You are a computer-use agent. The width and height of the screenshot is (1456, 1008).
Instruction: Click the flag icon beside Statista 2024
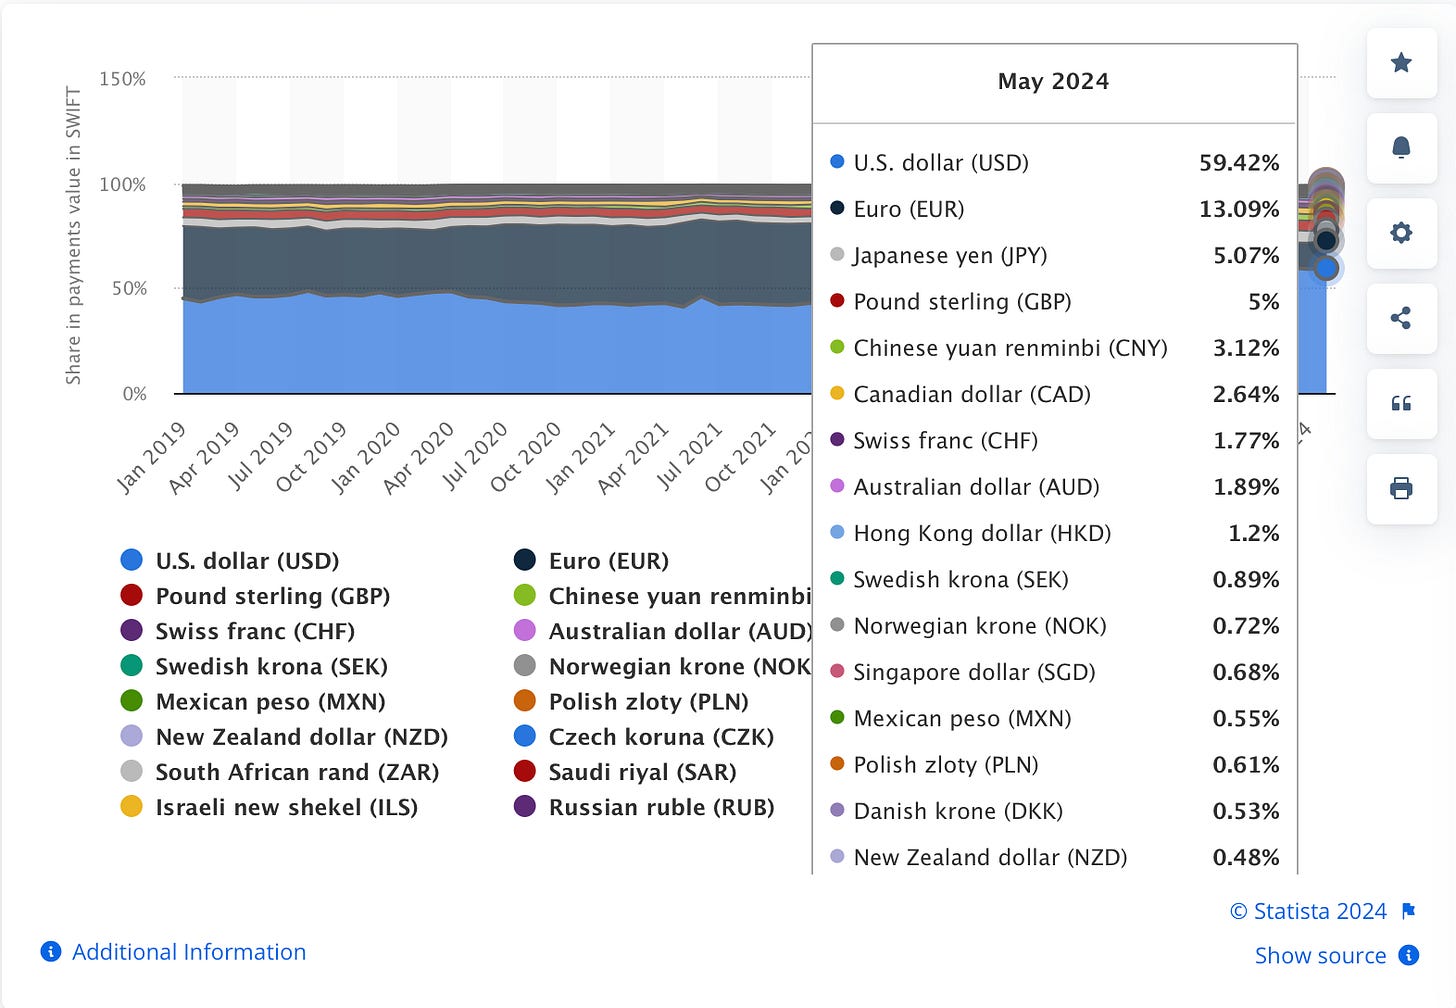1409,911
